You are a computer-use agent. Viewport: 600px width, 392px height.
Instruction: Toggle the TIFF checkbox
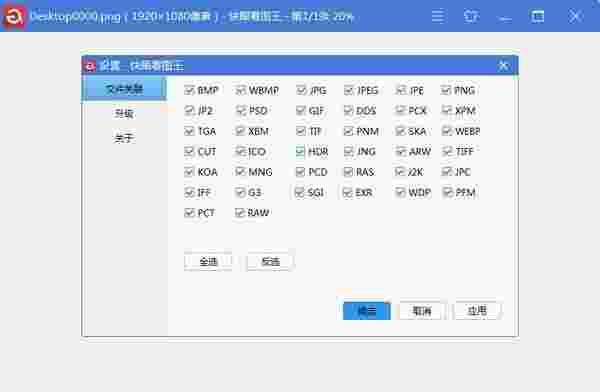447,152
